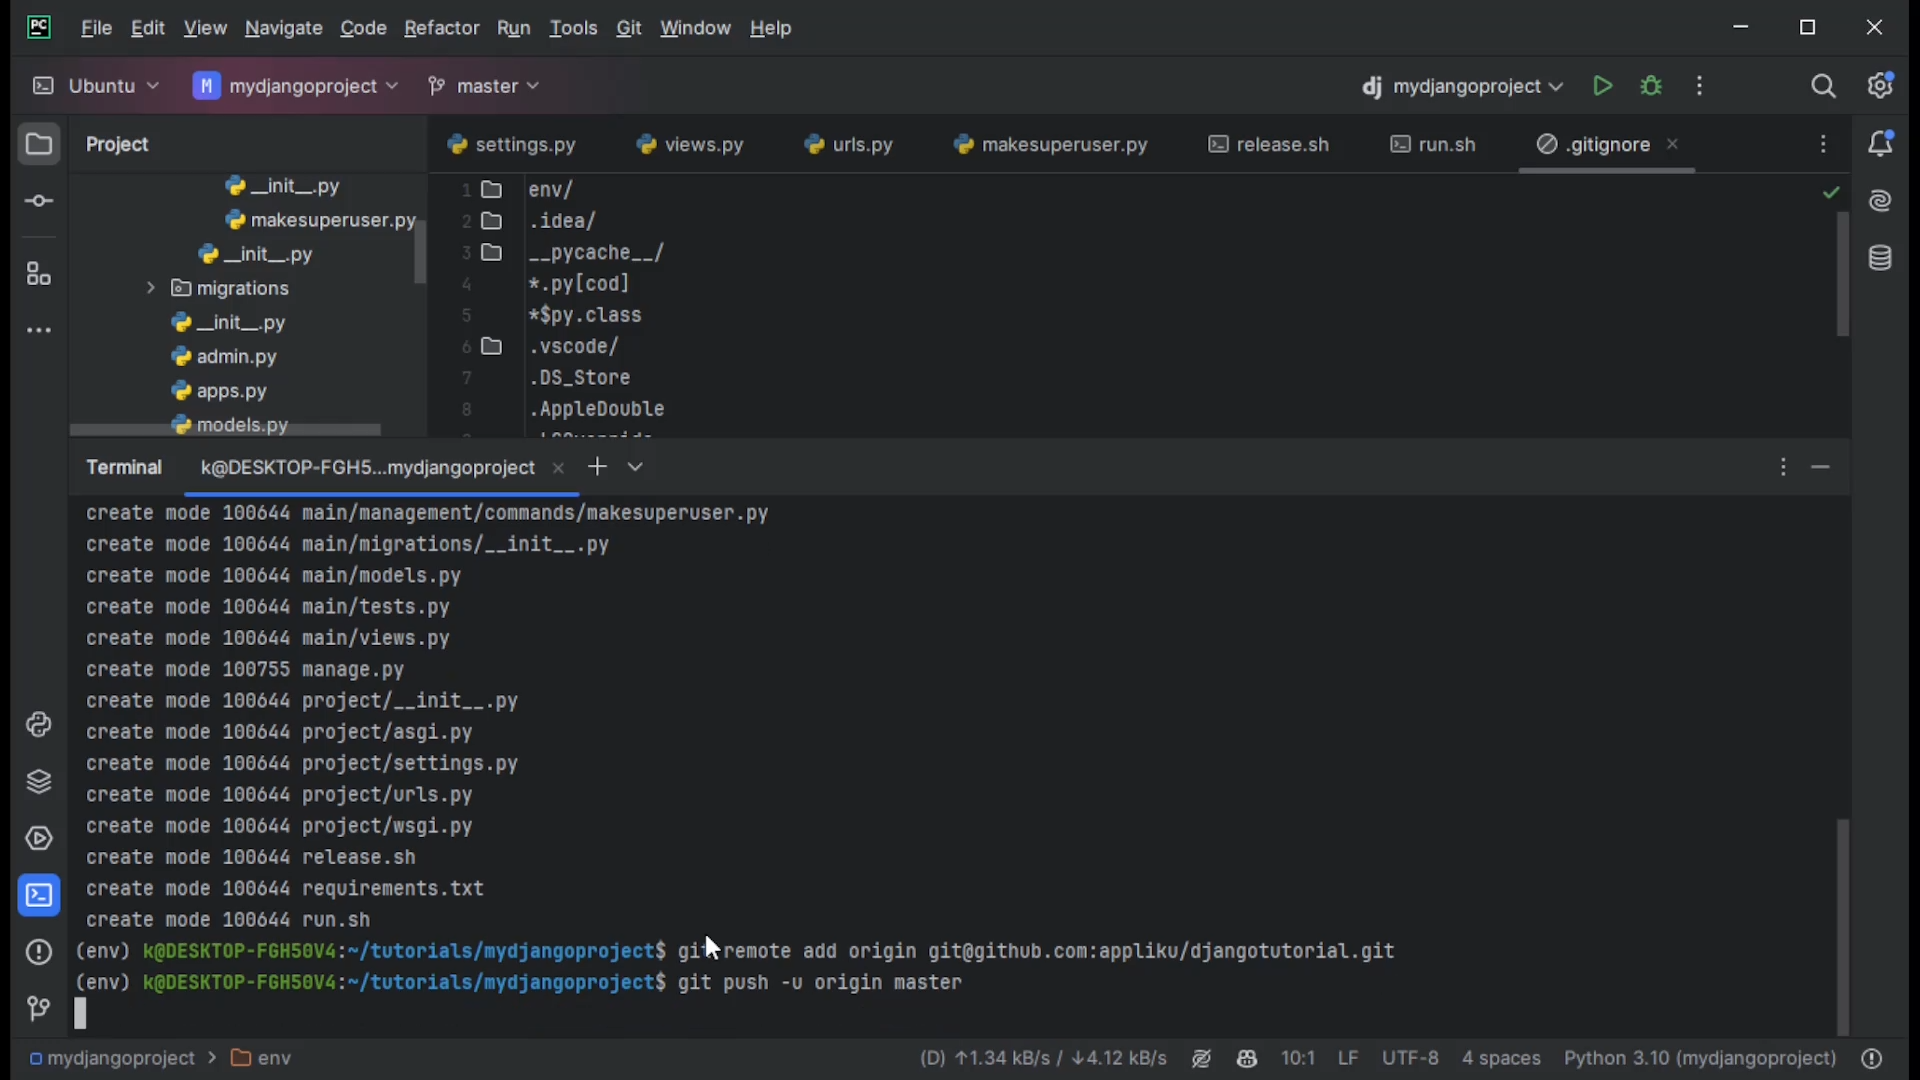Viewport: 1920px width, 1080px height.
Task: Open the Git menu
Action: click(x=628, y=28)
